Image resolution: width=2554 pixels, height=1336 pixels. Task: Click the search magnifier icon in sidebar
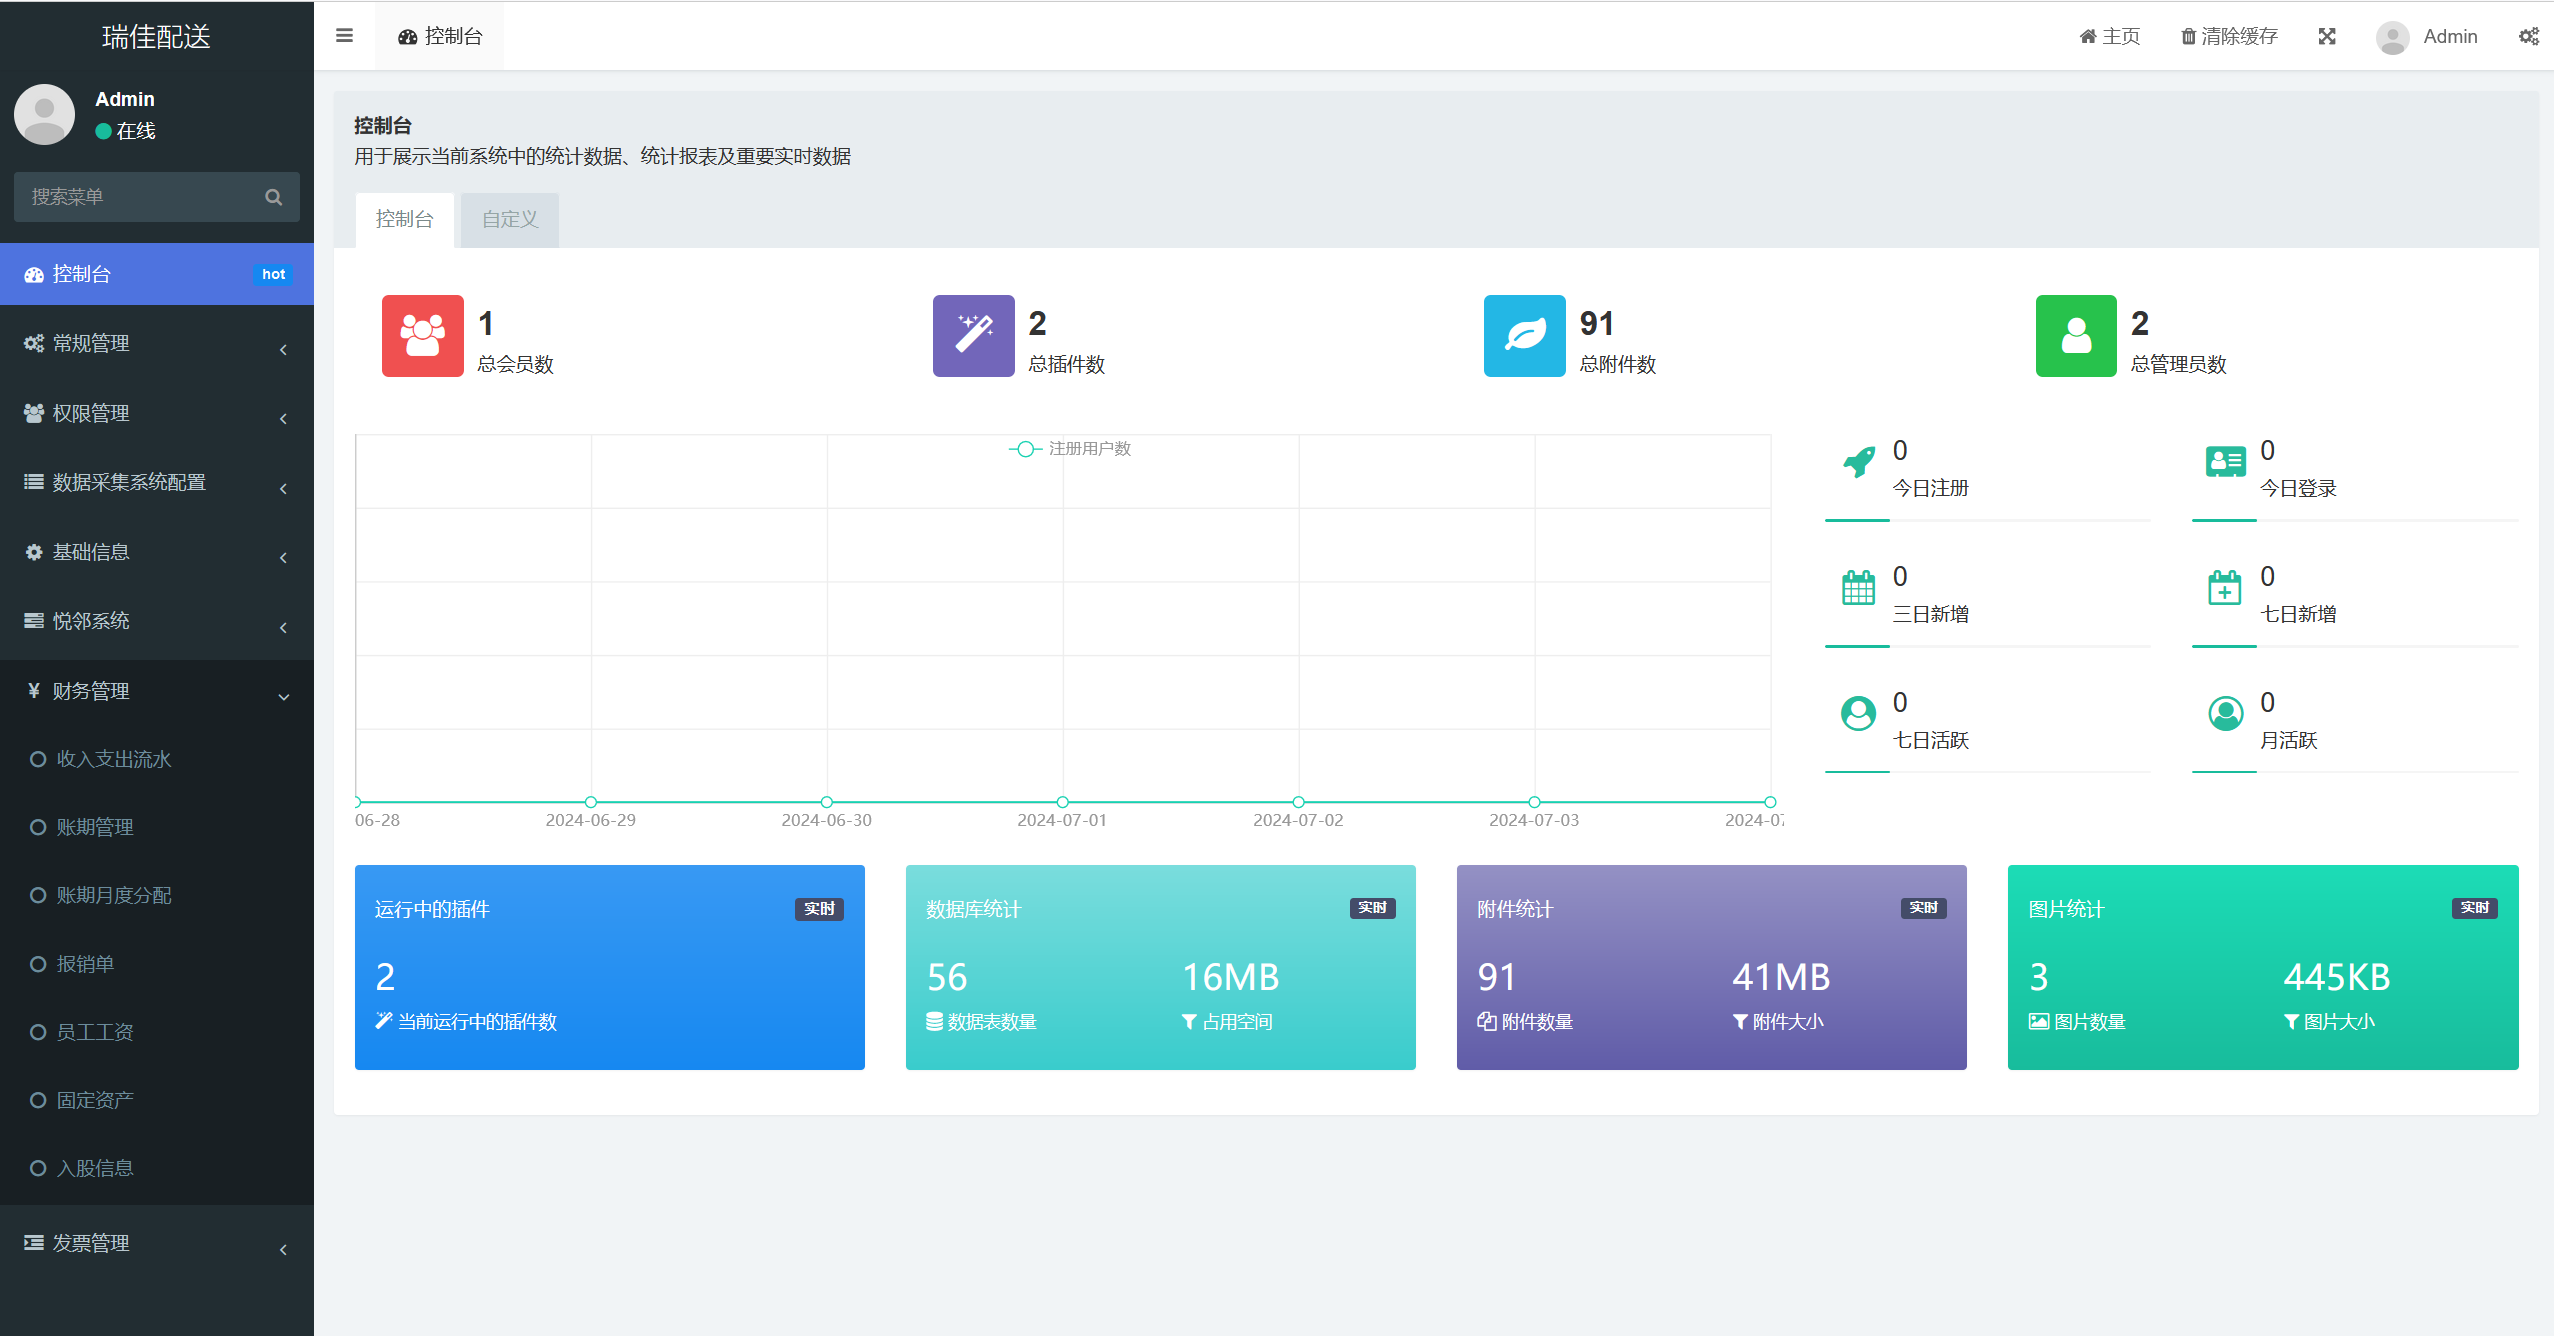(x=273, y=197)
